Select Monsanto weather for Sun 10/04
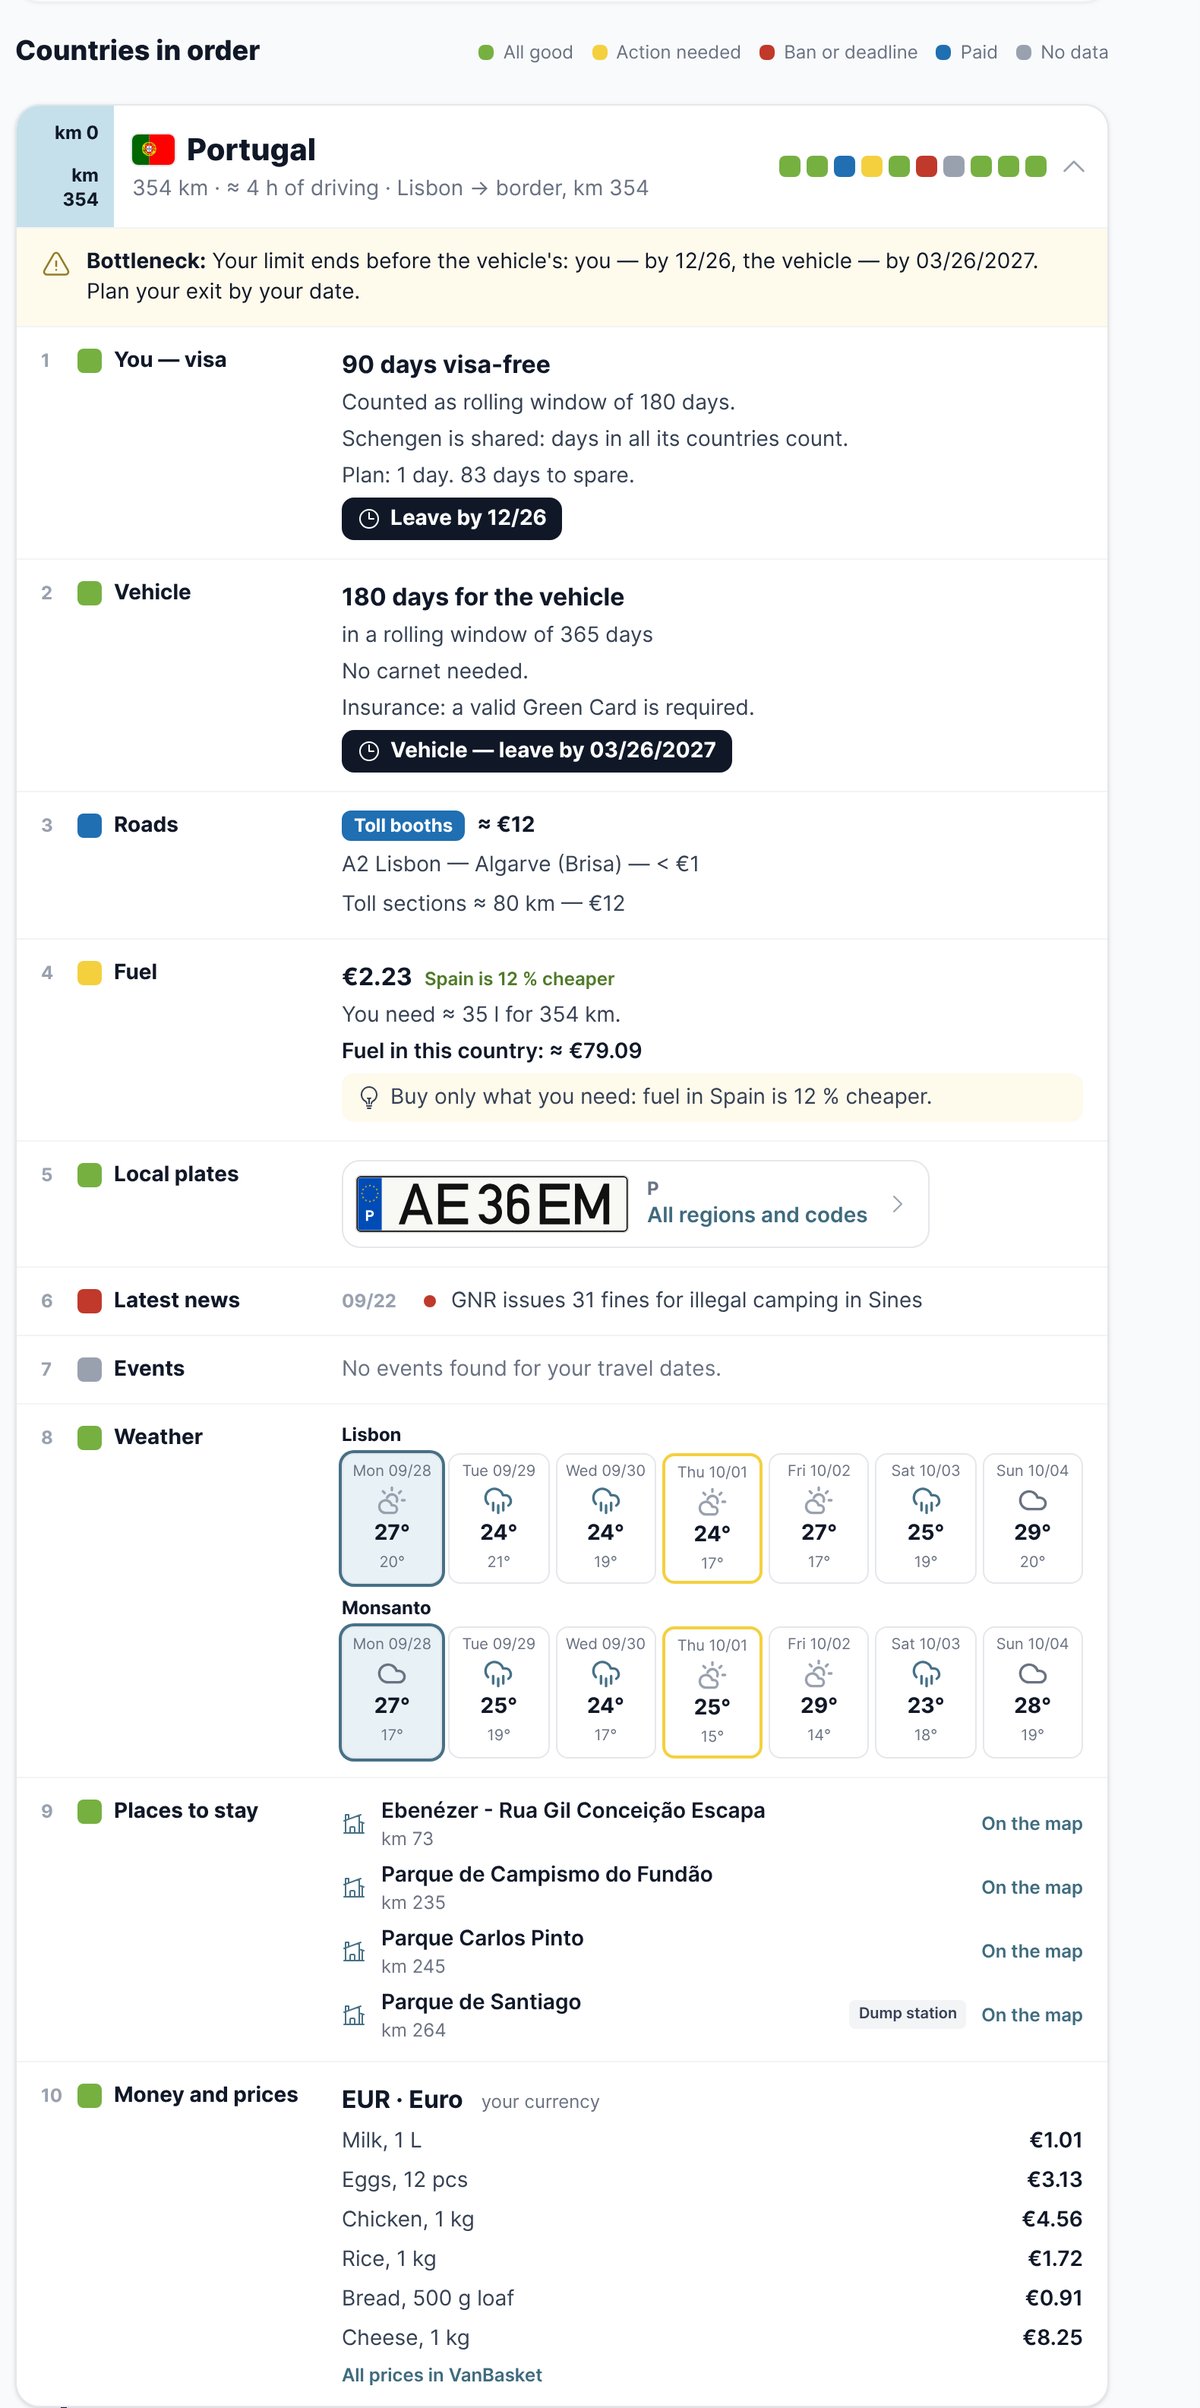Viewport: 1200px width, 2408px height. coord(1033,1692)
